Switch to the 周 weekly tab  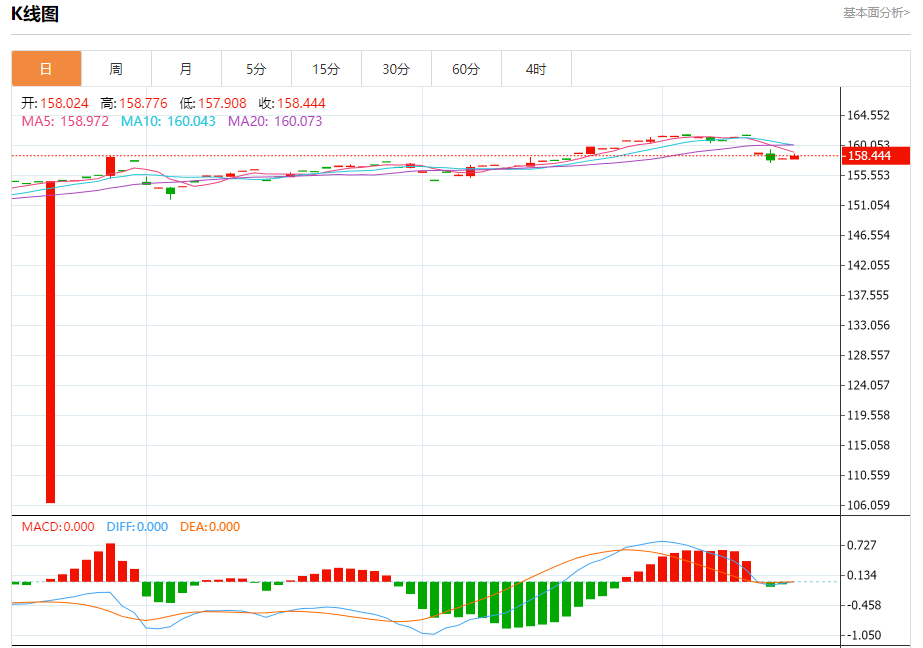(x=116, y=69)
